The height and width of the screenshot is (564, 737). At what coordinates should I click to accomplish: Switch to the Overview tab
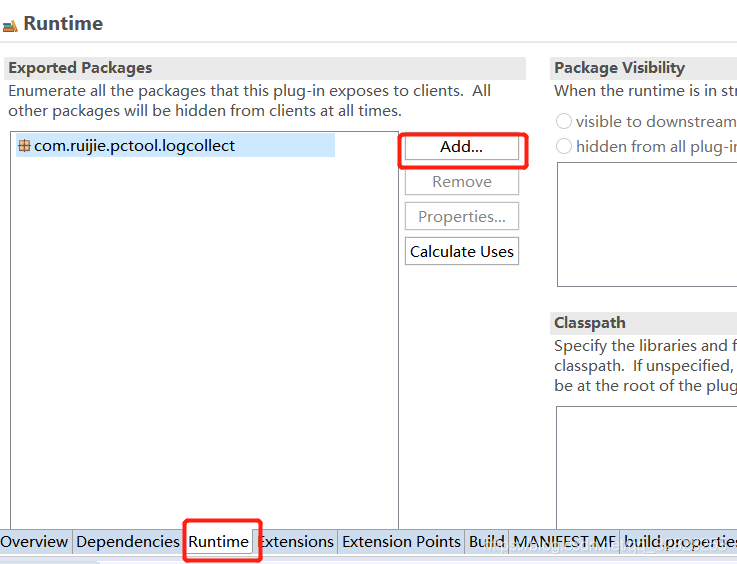pyautogui.click(x=34, y=542)
